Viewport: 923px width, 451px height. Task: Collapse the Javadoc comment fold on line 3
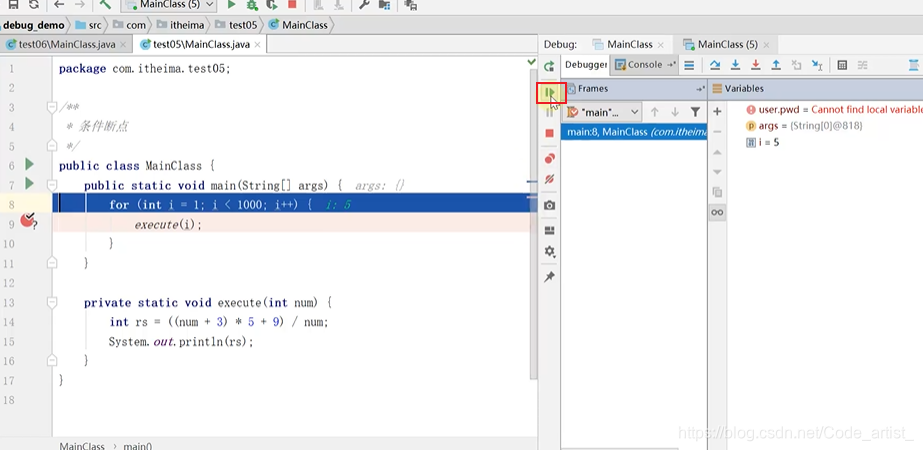coord(52,108)
